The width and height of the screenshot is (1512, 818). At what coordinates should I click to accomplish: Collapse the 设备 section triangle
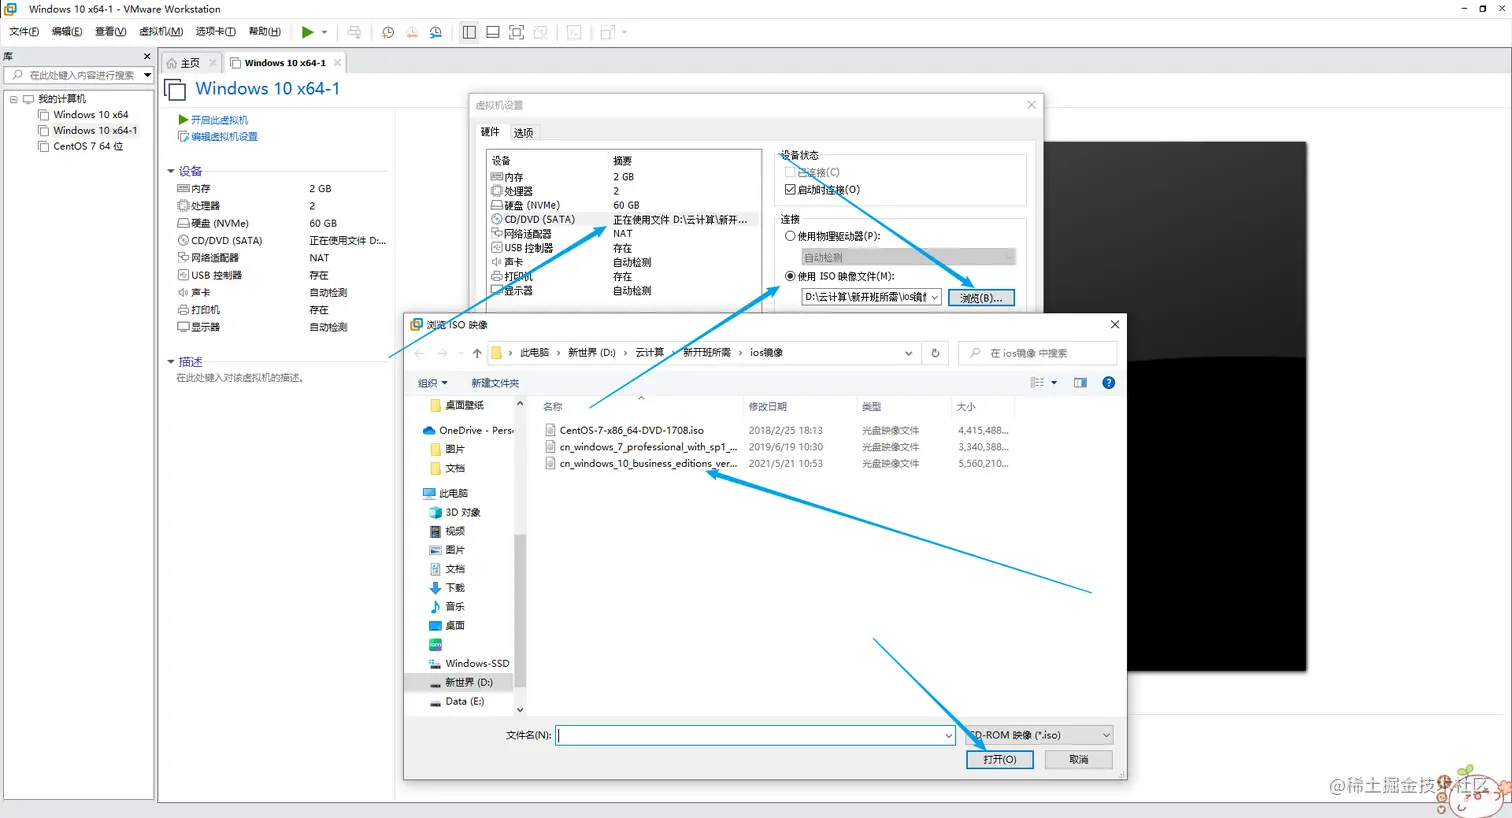[x=171, y=171]
